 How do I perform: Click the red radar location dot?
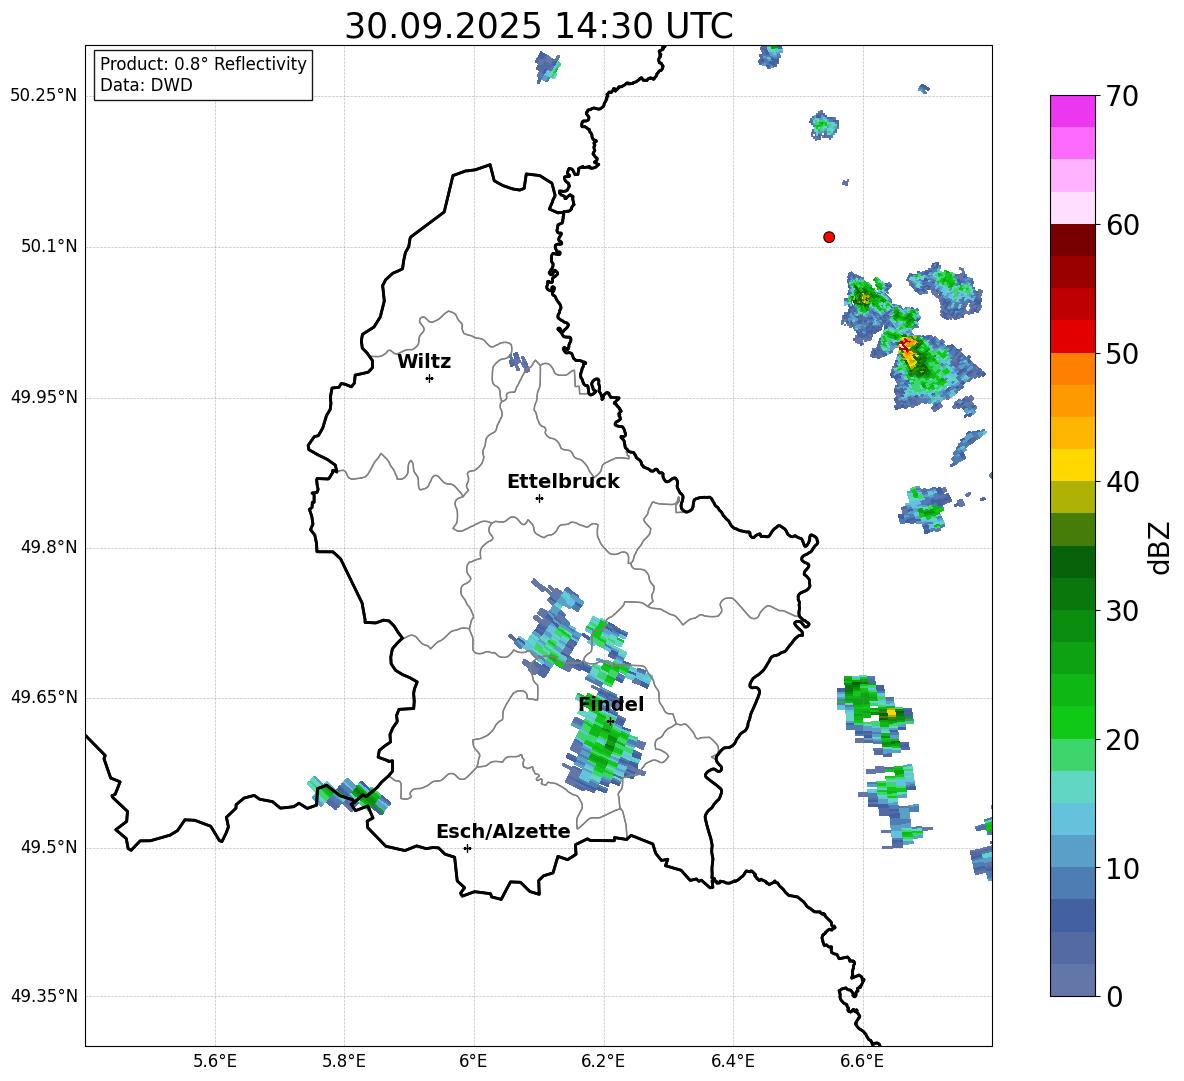(829, 237)
